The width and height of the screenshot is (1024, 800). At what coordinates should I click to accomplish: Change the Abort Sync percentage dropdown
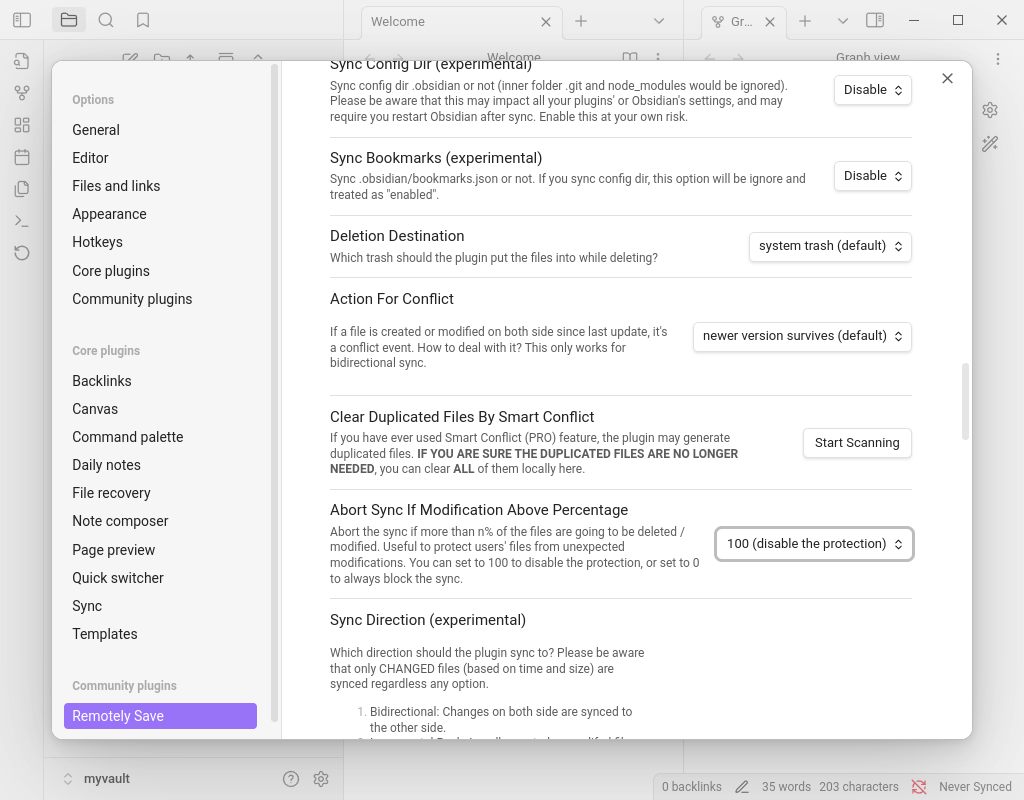814,544
